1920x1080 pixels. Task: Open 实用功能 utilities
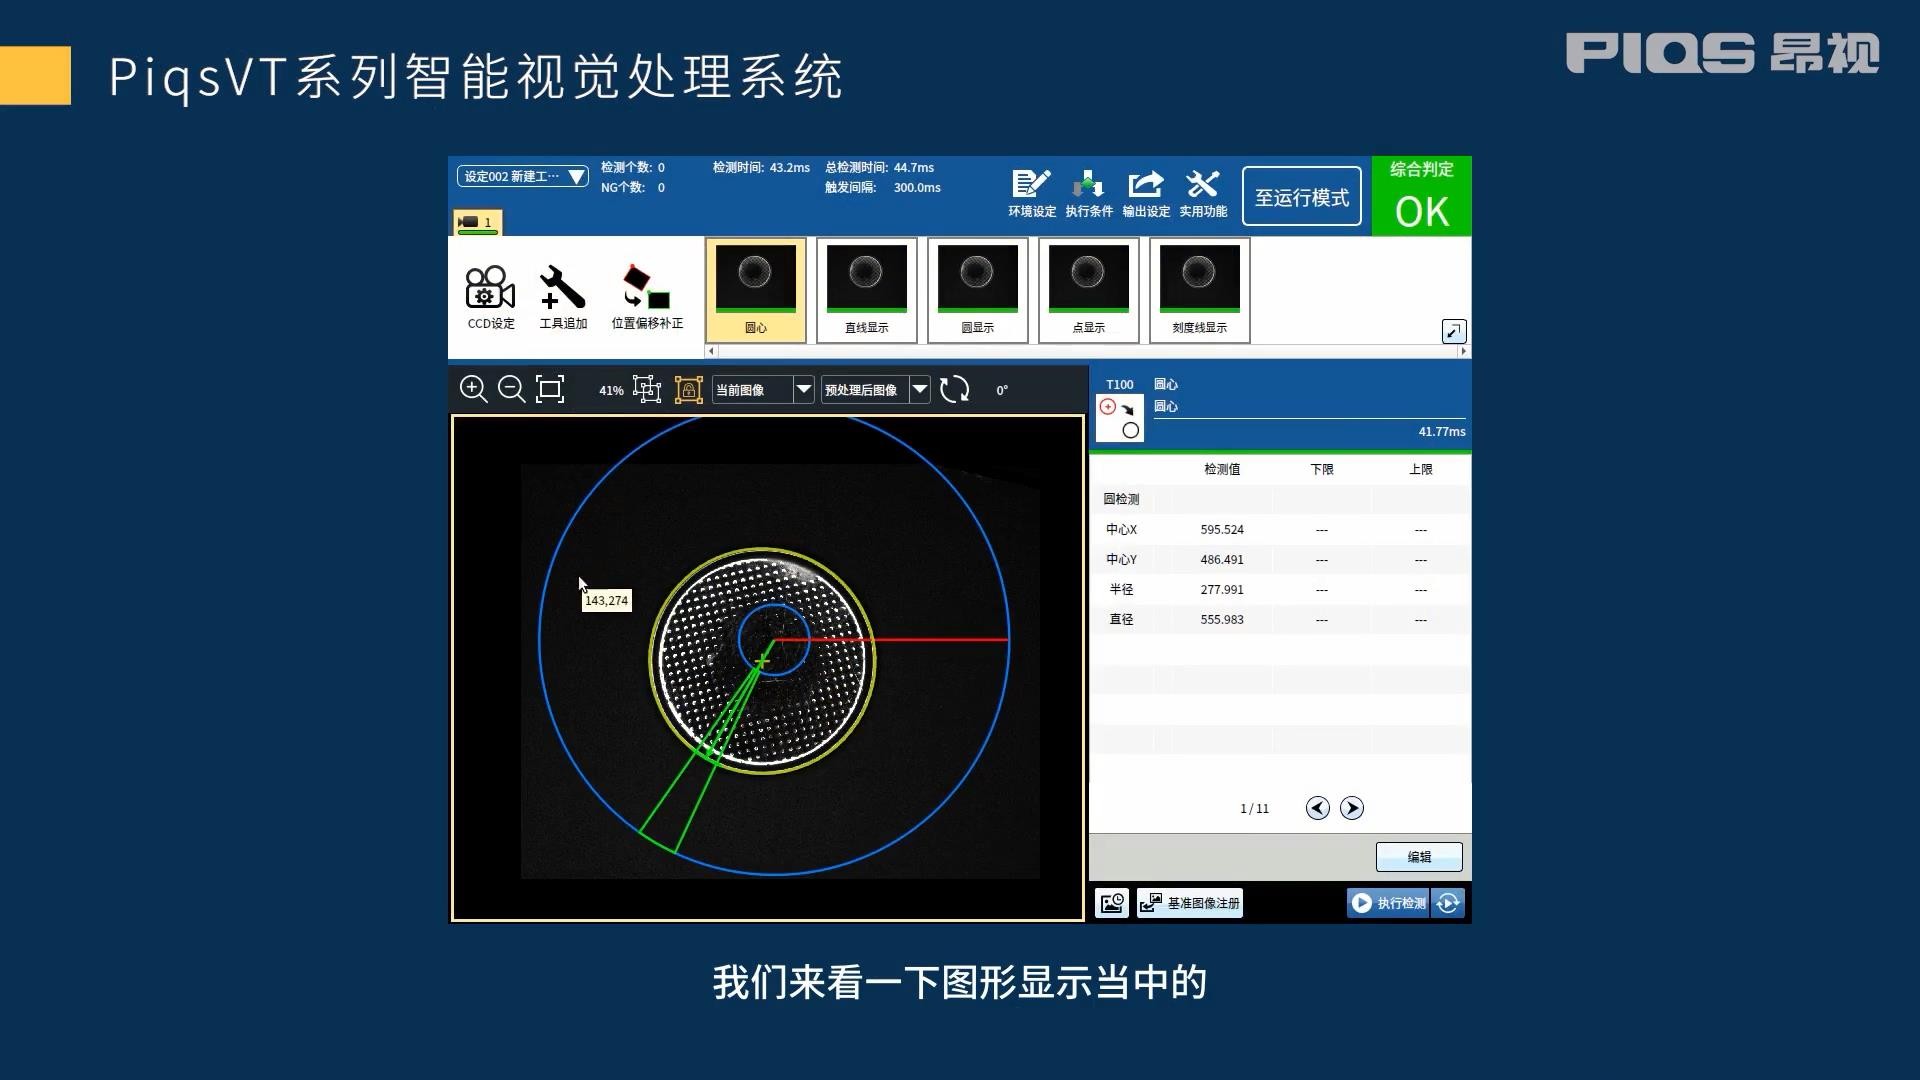coord(1203,194)
